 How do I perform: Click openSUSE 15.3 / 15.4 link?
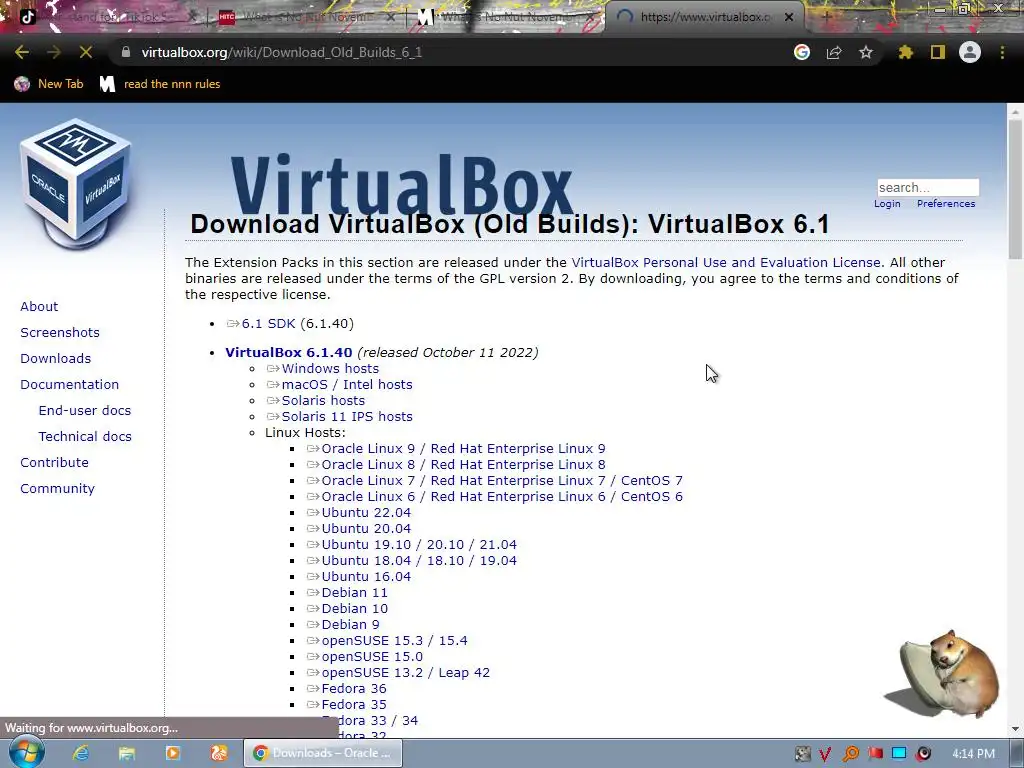tap(394, 641)
